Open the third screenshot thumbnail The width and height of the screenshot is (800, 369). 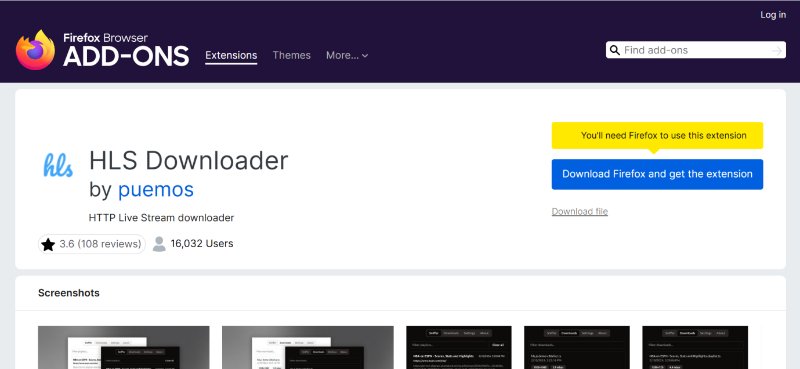point(459,348)
